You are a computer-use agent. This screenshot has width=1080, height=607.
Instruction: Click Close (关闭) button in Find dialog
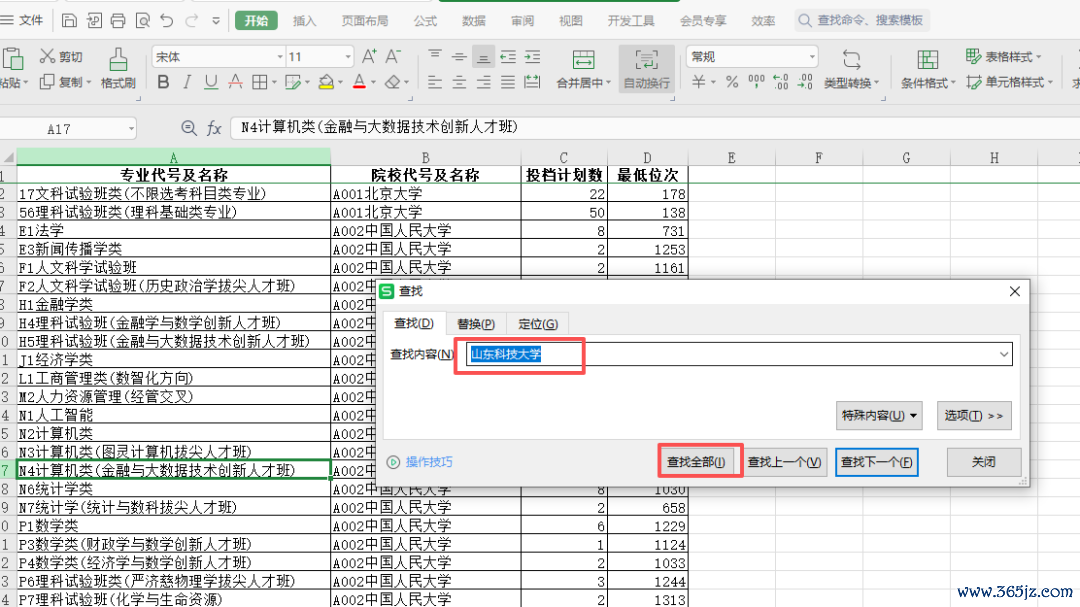pyautogui.click(x=984, y=462)
